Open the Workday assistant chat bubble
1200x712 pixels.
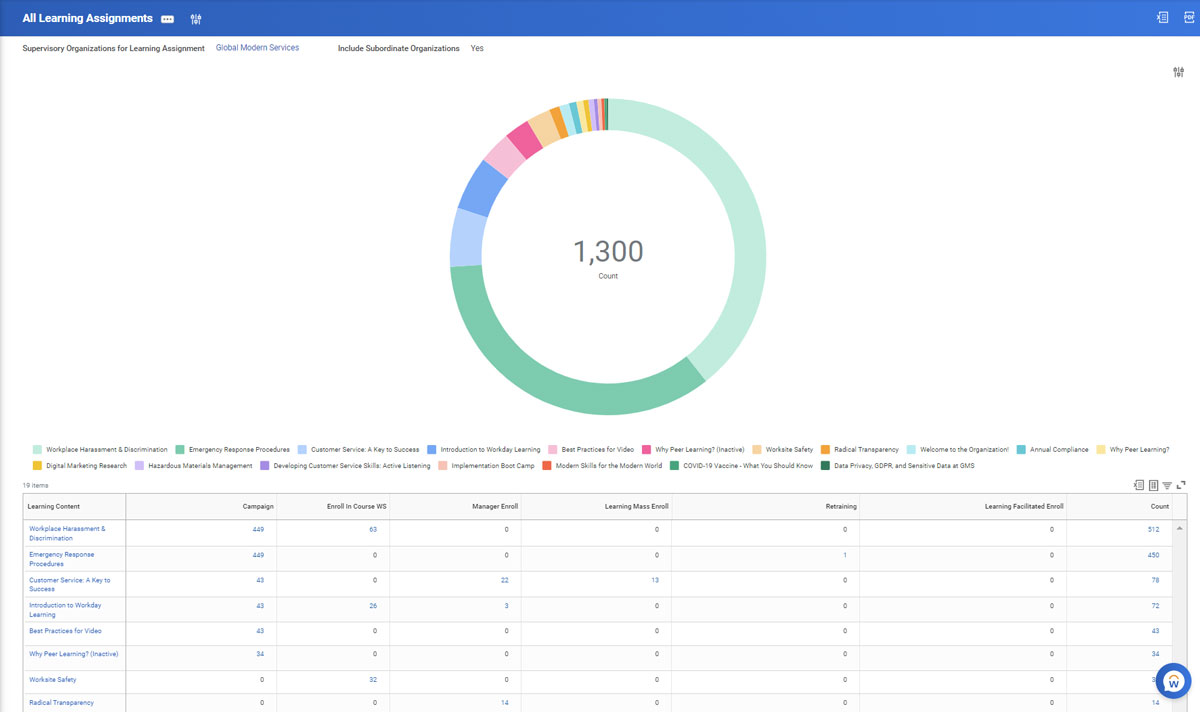[1175, 679]
